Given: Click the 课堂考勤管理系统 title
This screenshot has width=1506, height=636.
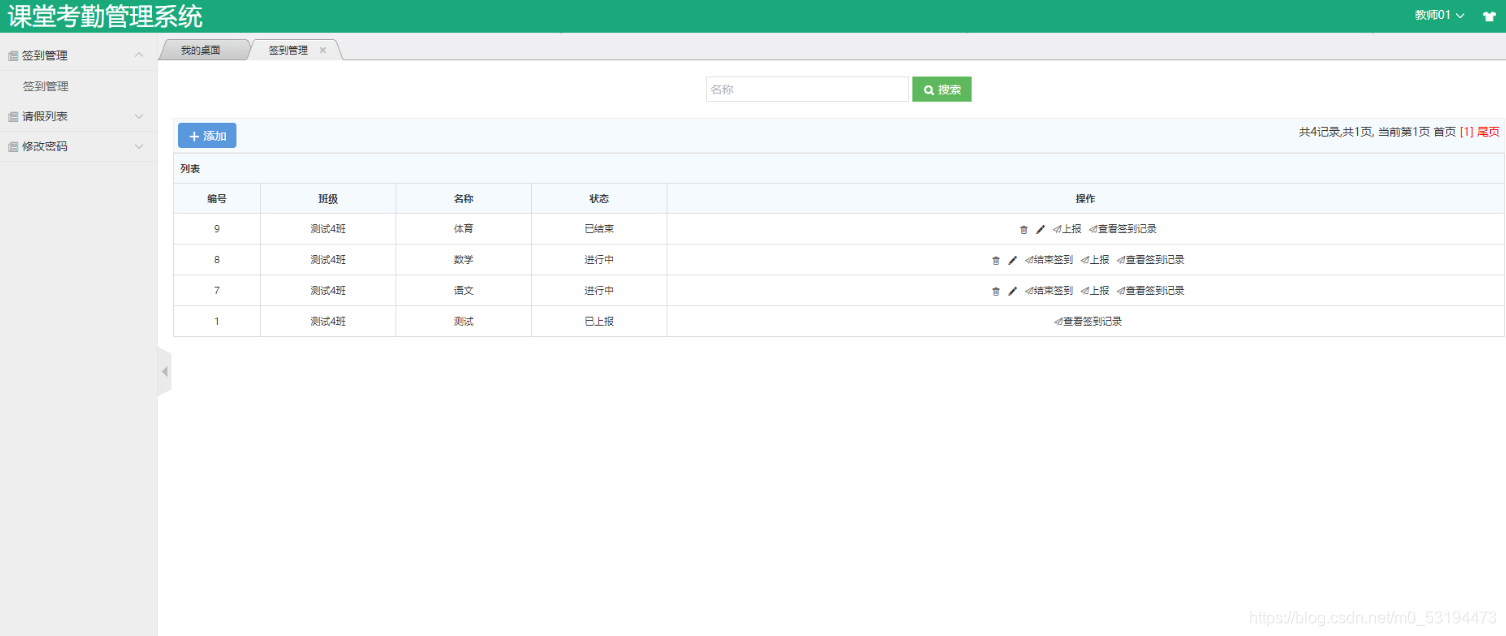Looking at the screenshot, I should pos(105,16).
